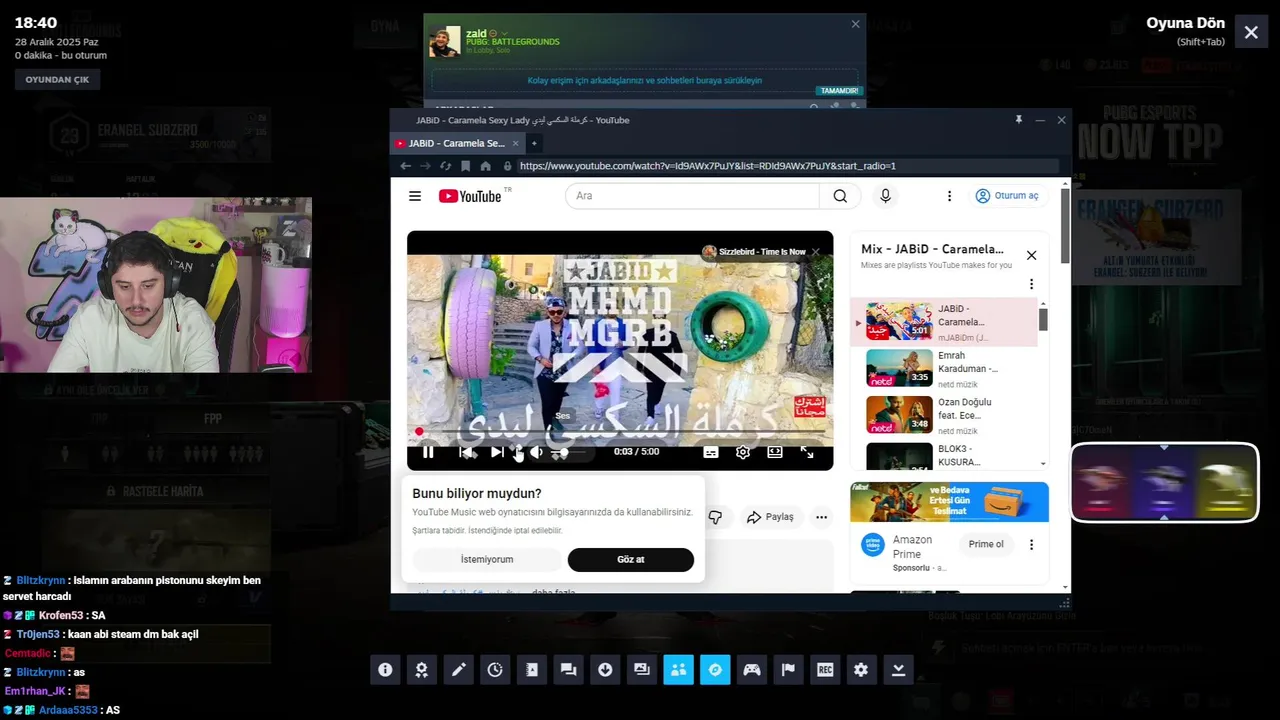This screenshot has width=1280, height=720.
Task: Seek on the video progress bar
Action: point(620,432)
